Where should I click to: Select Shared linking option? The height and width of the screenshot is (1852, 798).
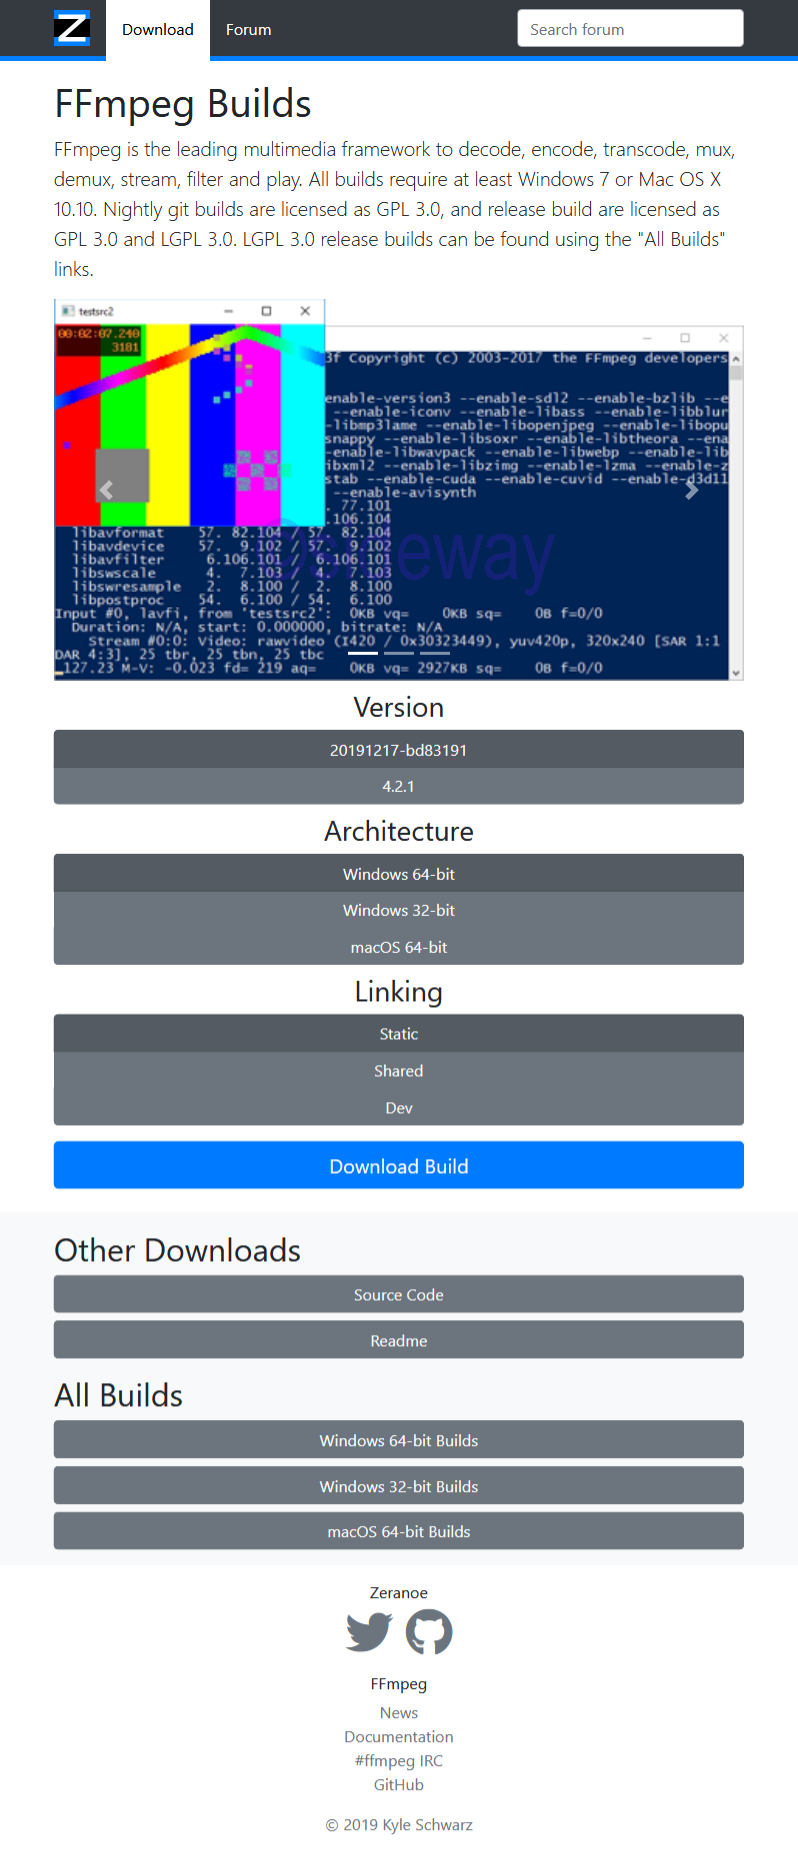[x=399, y=1071]
